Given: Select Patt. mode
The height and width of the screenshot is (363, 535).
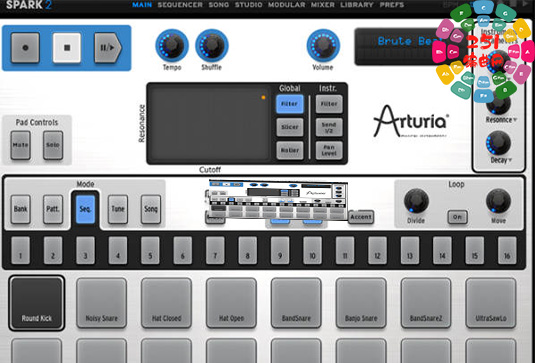Looking at the screenshot, I should point(53,209).
